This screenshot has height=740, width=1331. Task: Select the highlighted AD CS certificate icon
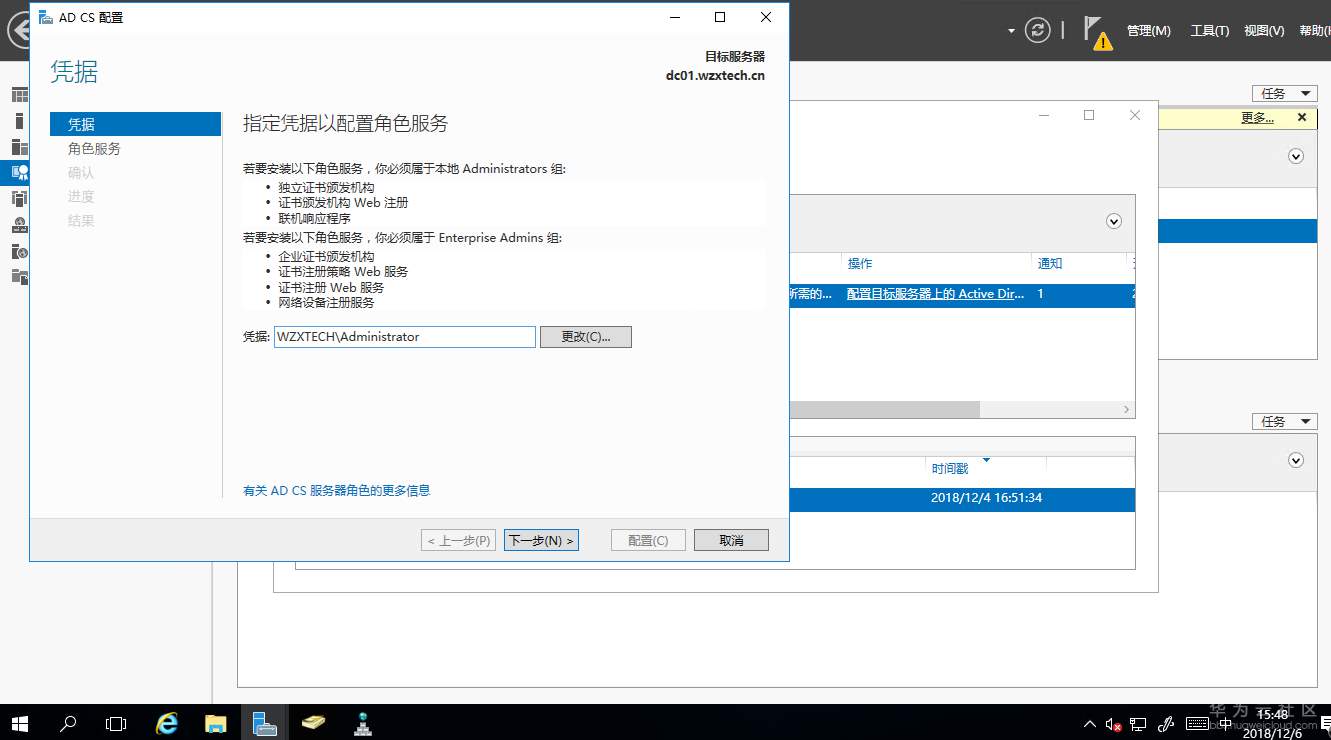point(20,171)
